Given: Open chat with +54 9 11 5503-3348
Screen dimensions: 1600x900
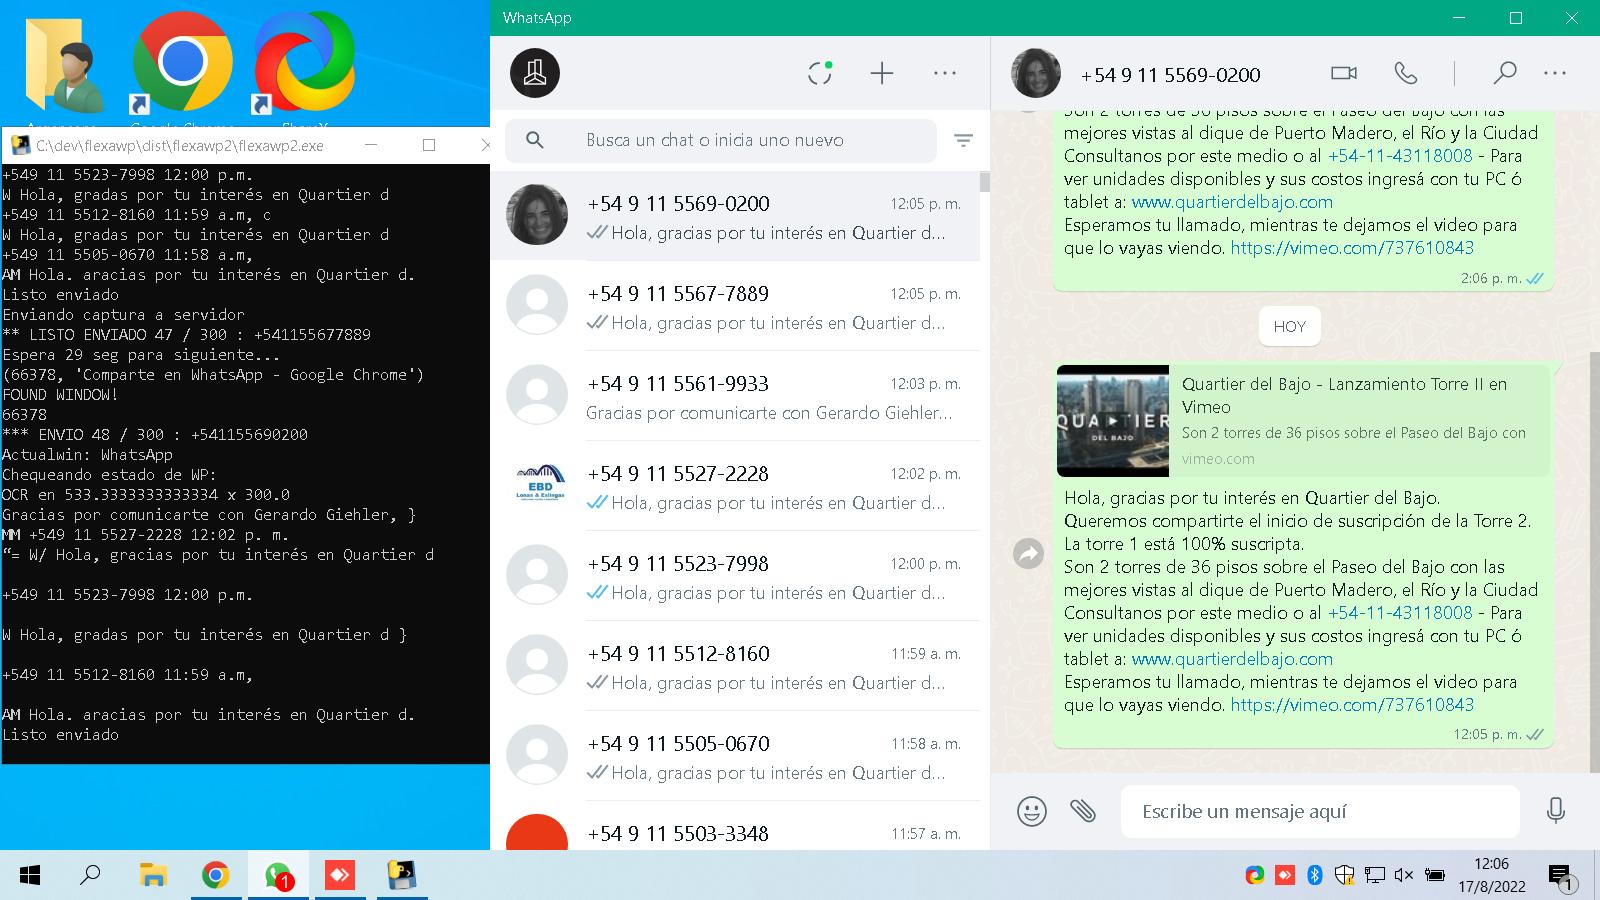Looking at the screenshot, I should 735,828.
